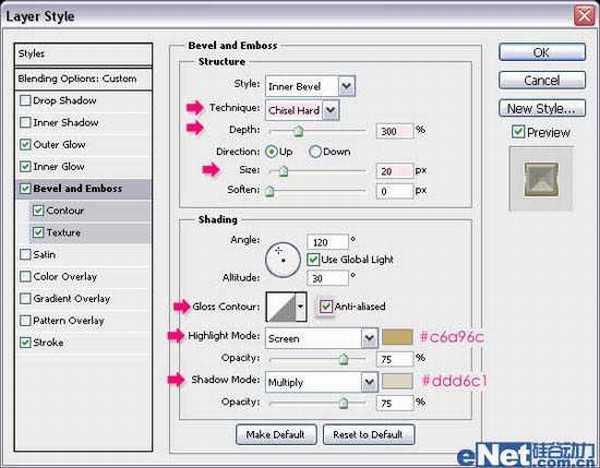
Task: Click the Gloss Contour curve thumbnail
Action: 280,306
